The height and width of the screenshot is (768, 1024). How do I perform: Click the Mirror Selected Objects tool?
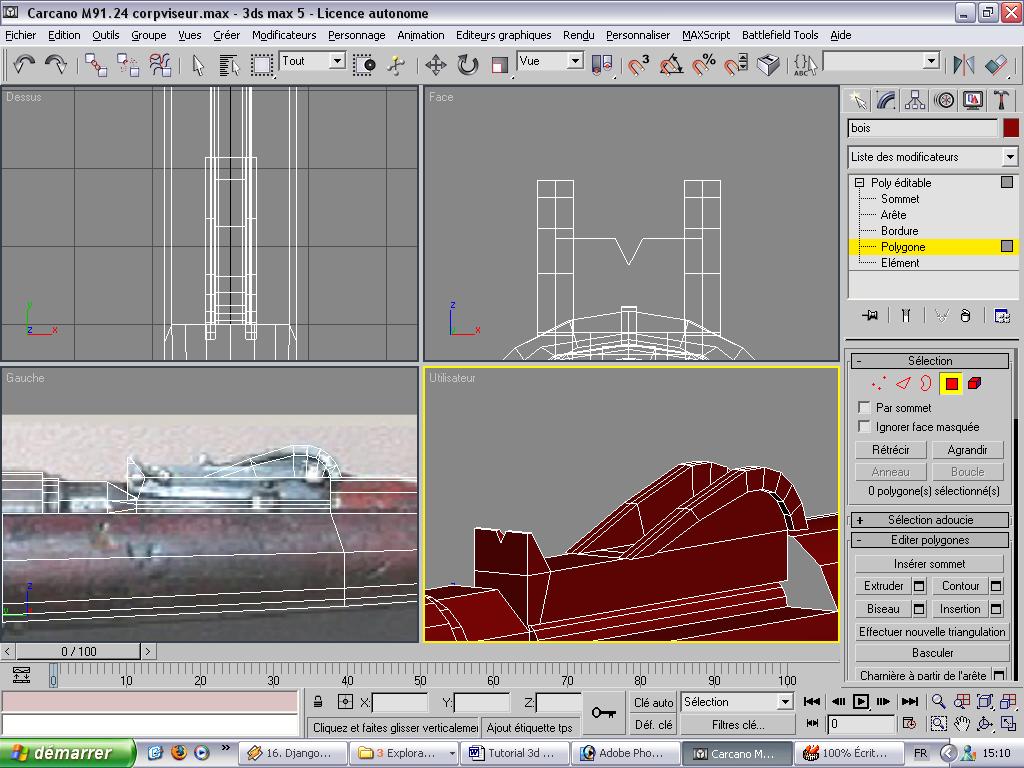coord(964,65)
